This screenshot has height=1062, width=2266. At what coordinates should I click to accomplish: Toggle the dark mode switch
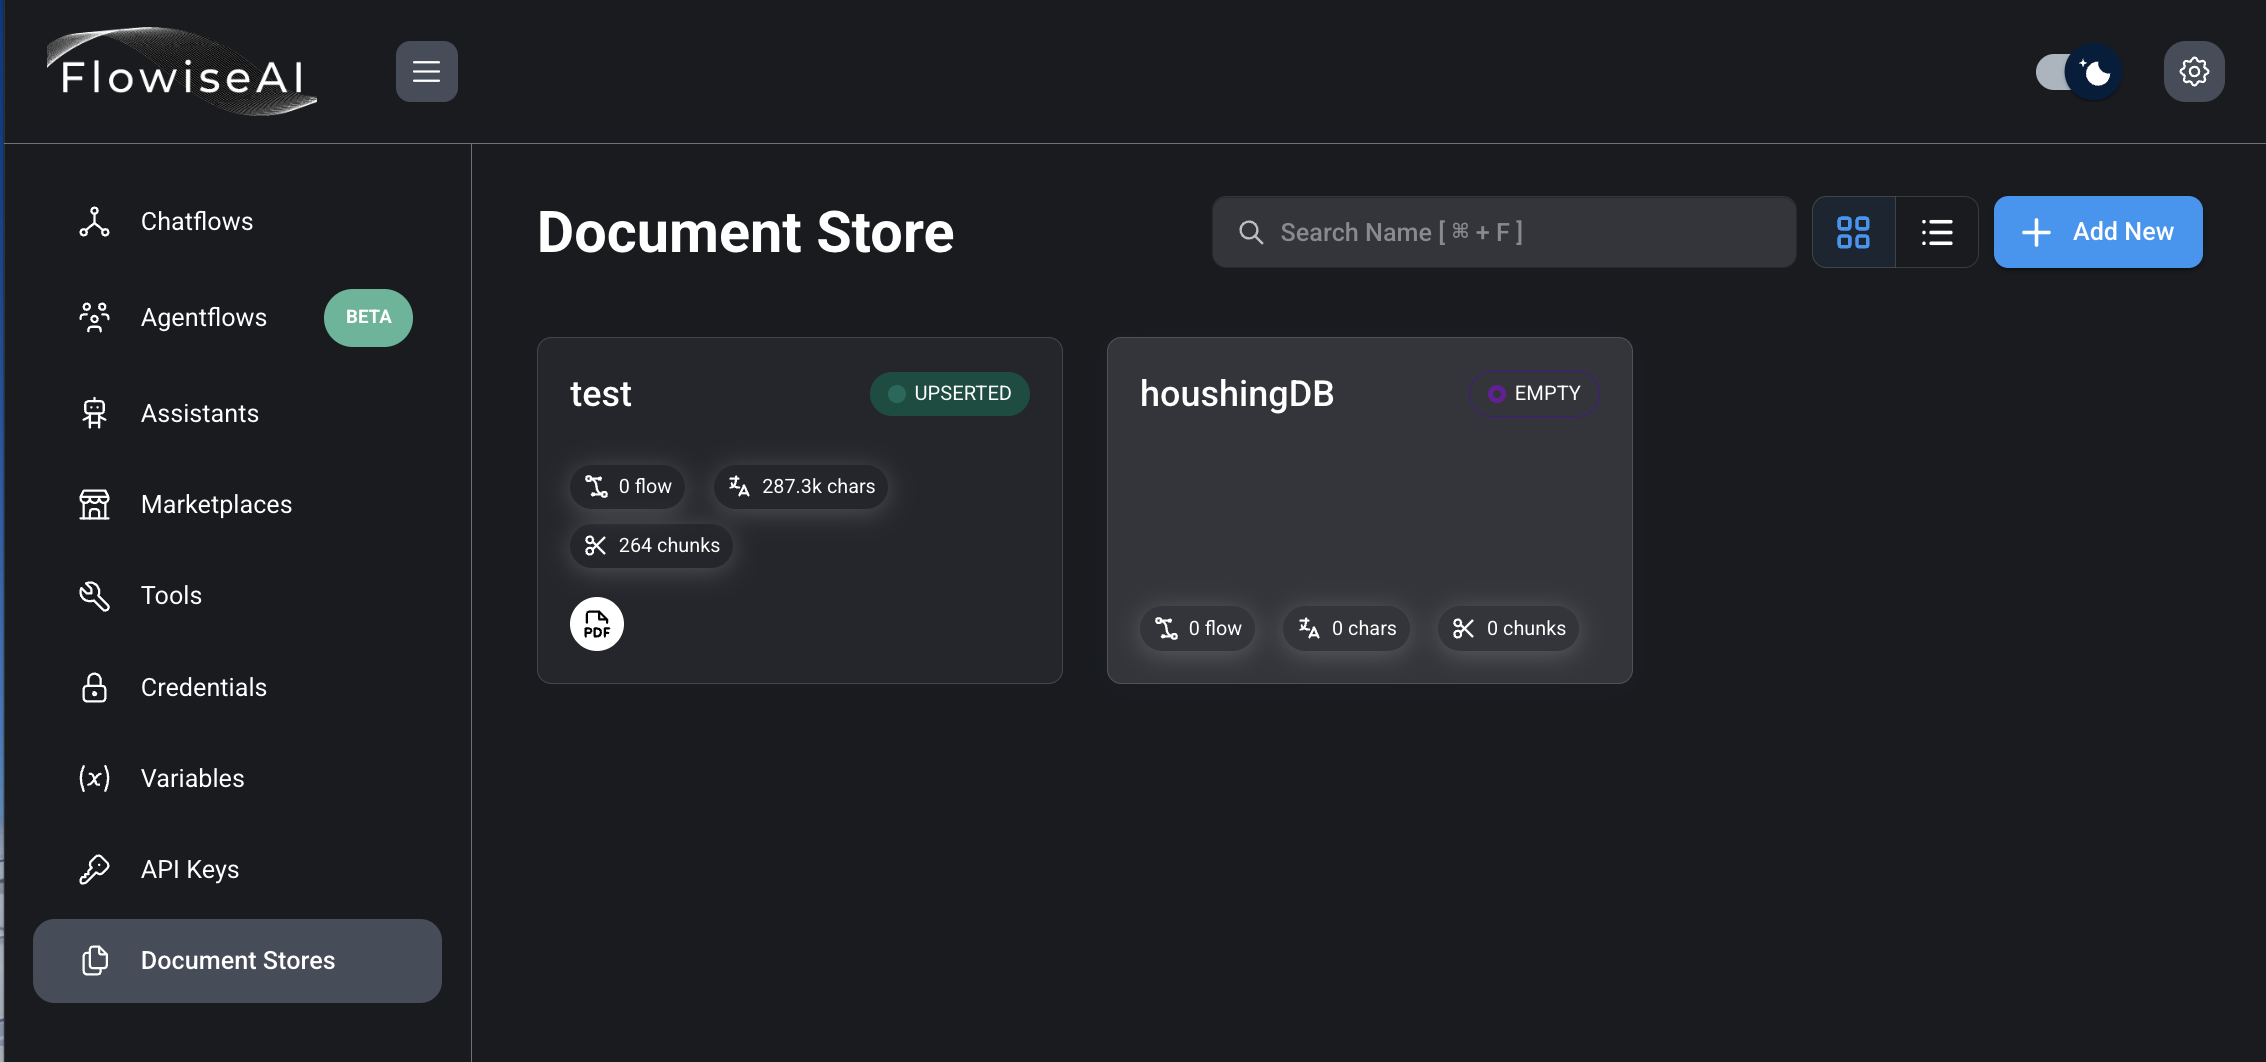(2078, 72)
